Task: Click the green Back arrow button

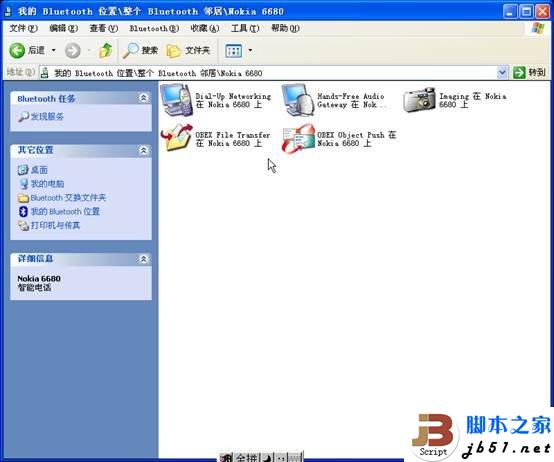Action: [17, 51]
